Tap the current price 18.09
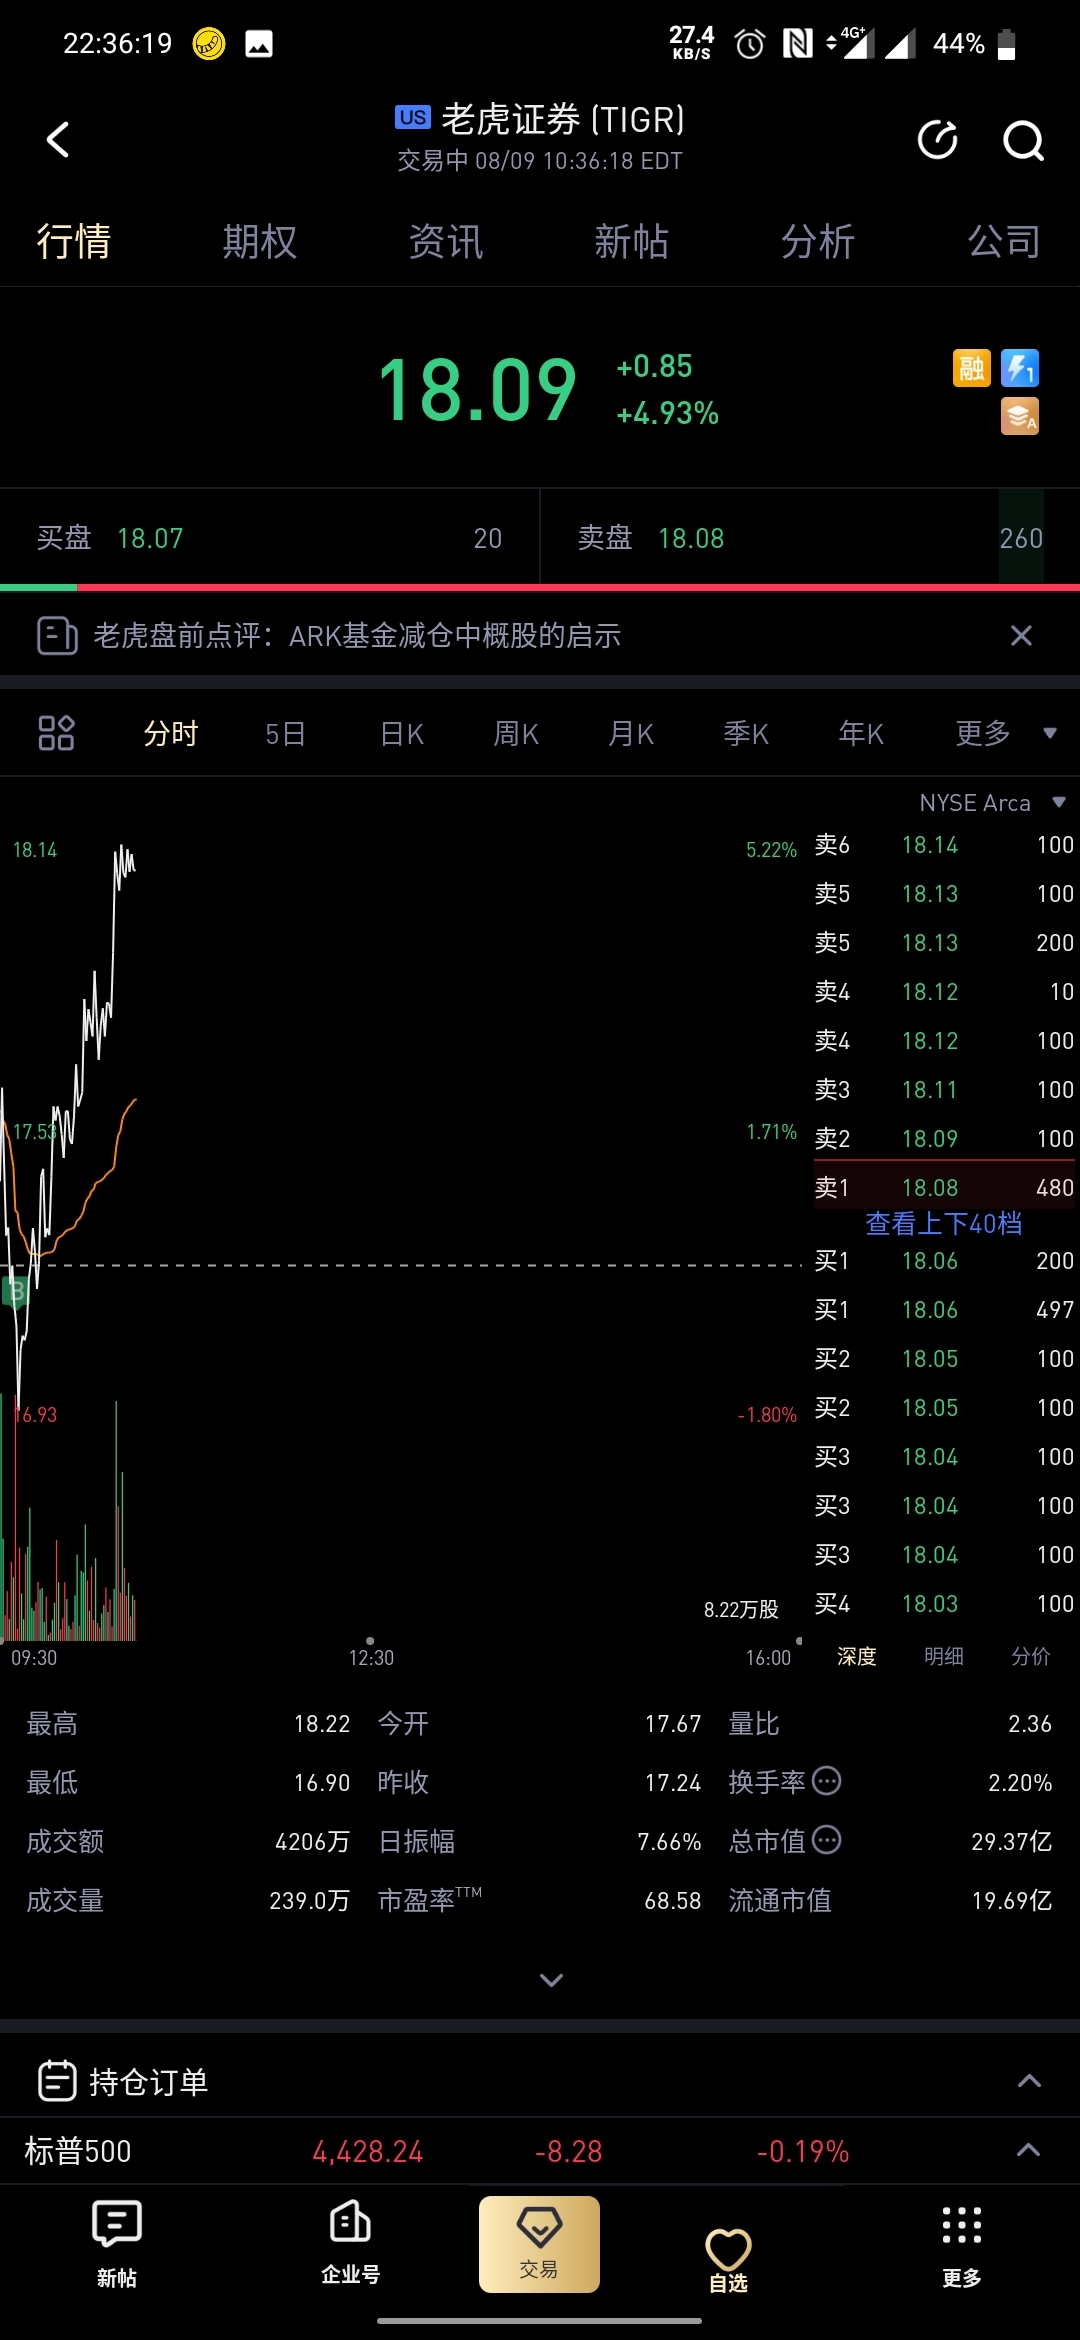 (477, 390)
